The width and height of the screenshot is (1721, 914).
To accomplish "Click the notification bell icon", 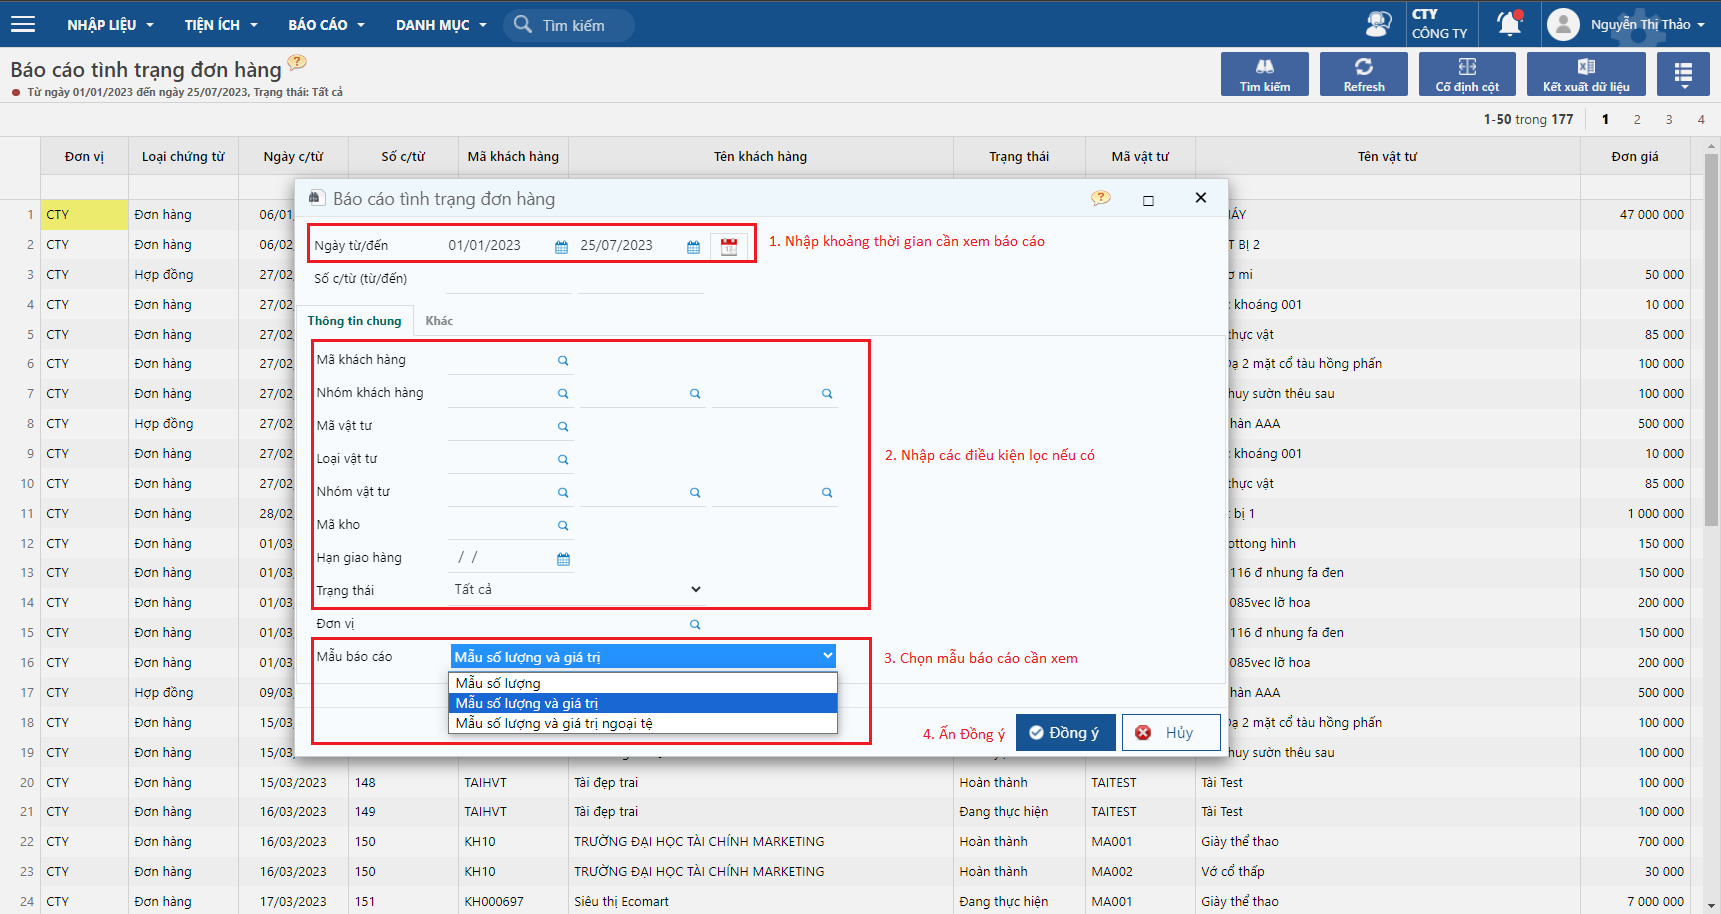I will 1509,24.
